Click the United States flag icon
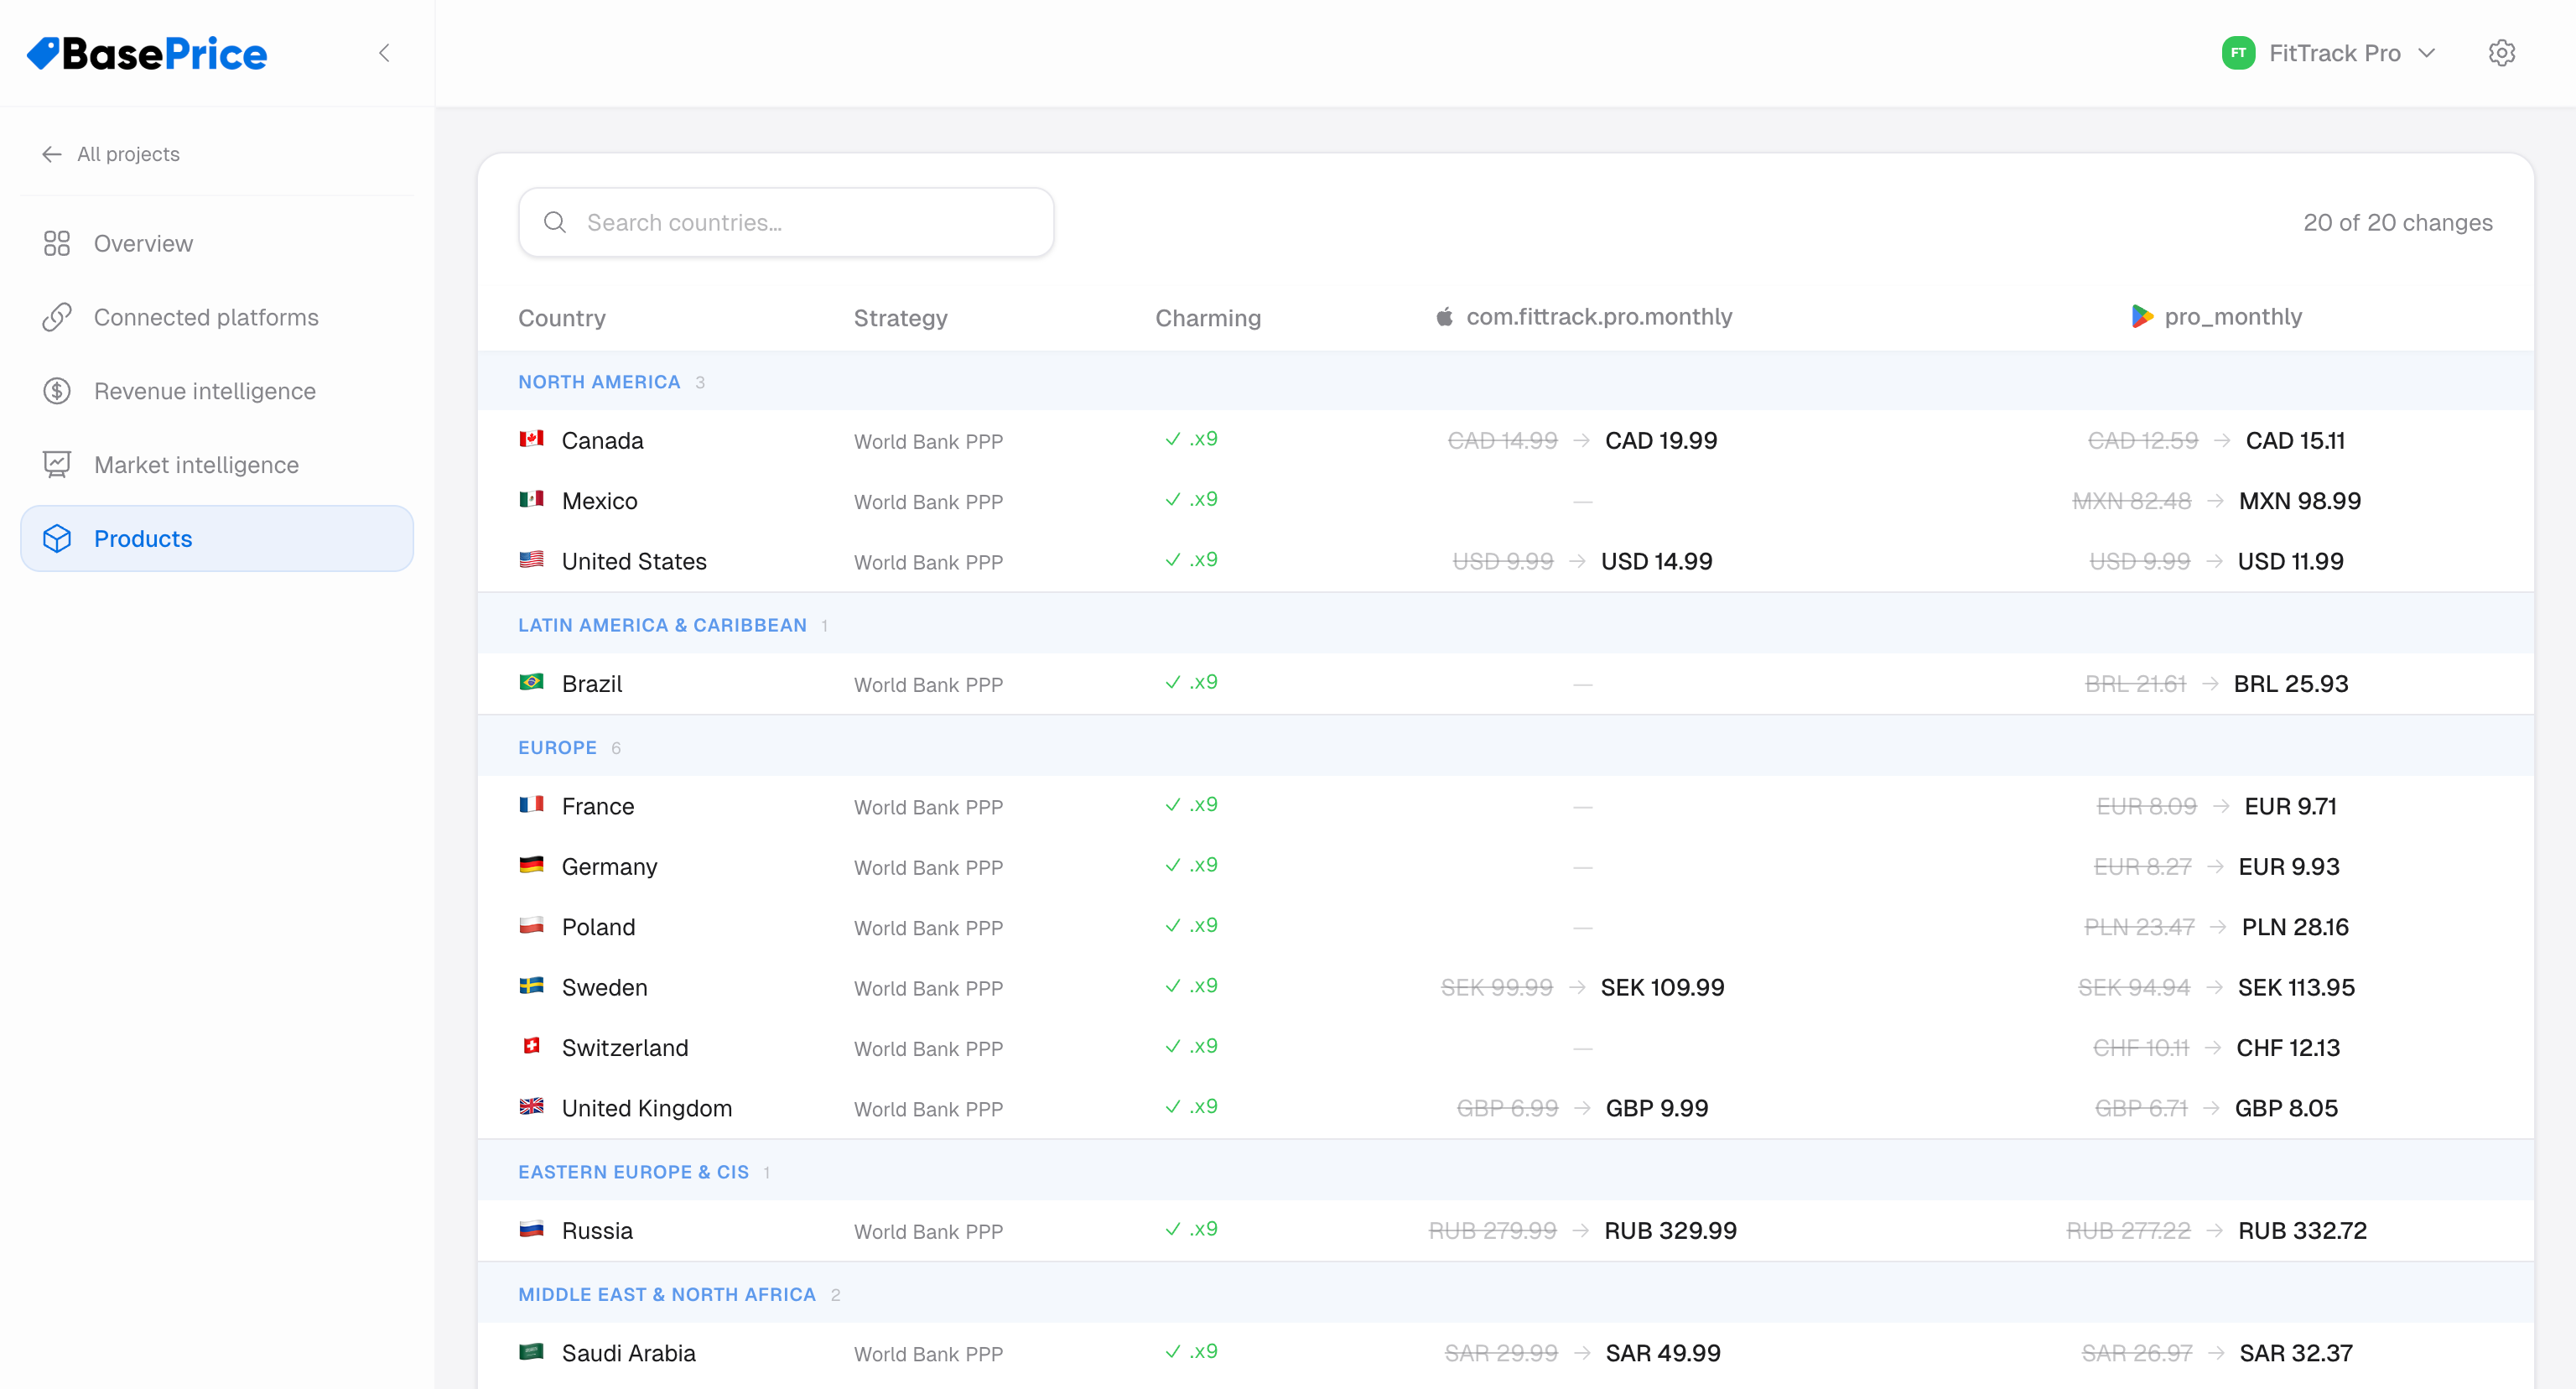This screenshot has width=2576, height=1389. coord(531,560)
